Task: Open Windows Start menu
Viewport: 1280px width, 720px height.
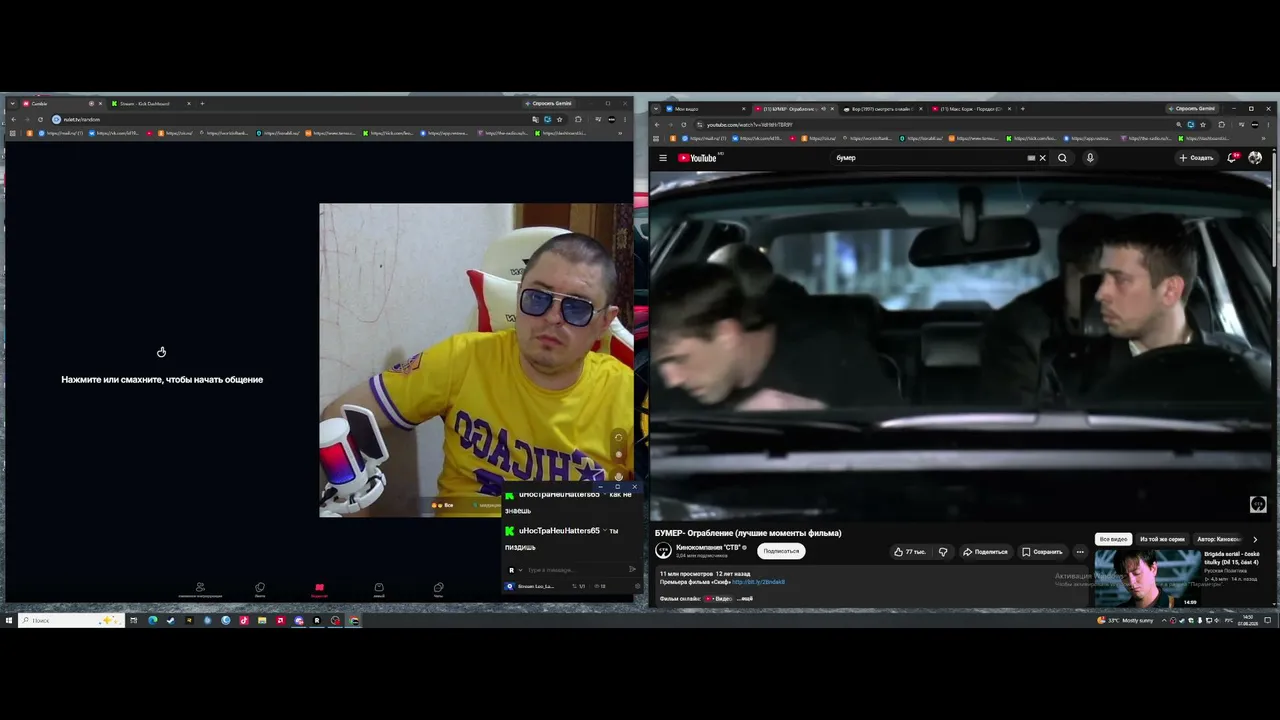Action: 9,620
